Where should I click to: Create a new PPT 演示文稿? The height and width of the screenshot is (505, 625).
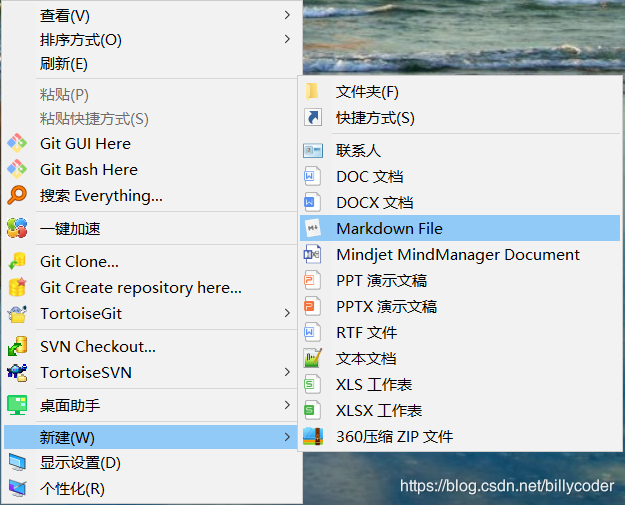tap(460, 280)
